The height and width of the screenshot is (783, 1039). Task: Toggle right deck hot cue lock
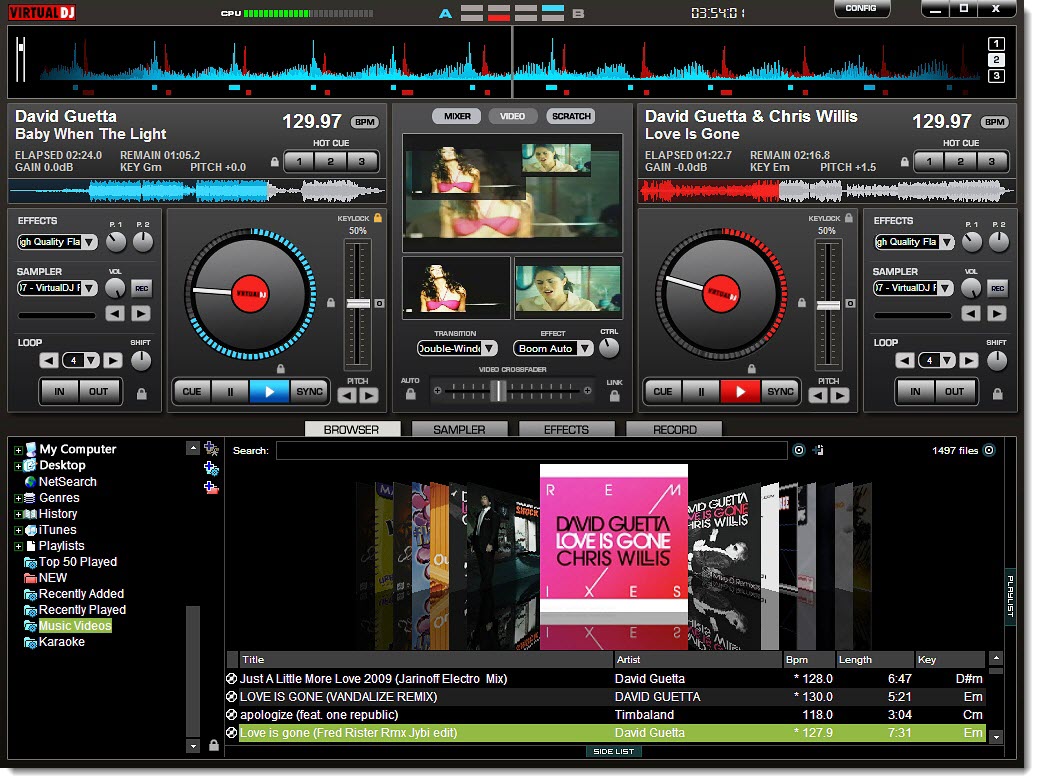904,162
